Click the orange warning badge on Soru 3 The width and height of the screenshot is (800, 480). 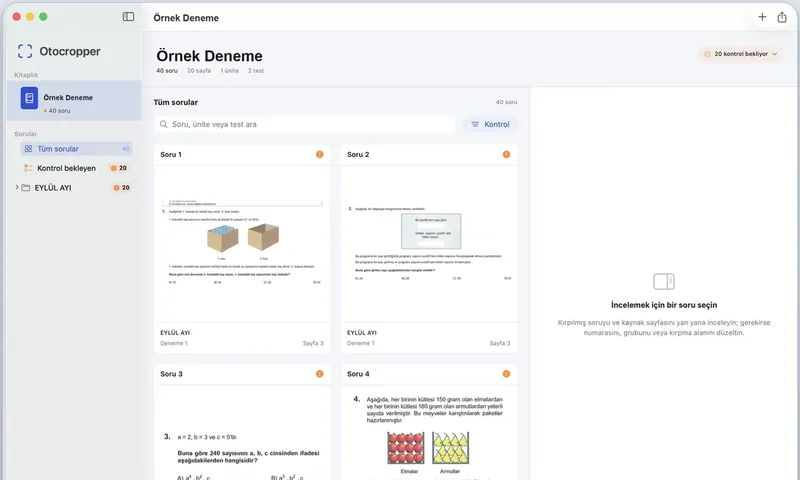coord(319,374)
